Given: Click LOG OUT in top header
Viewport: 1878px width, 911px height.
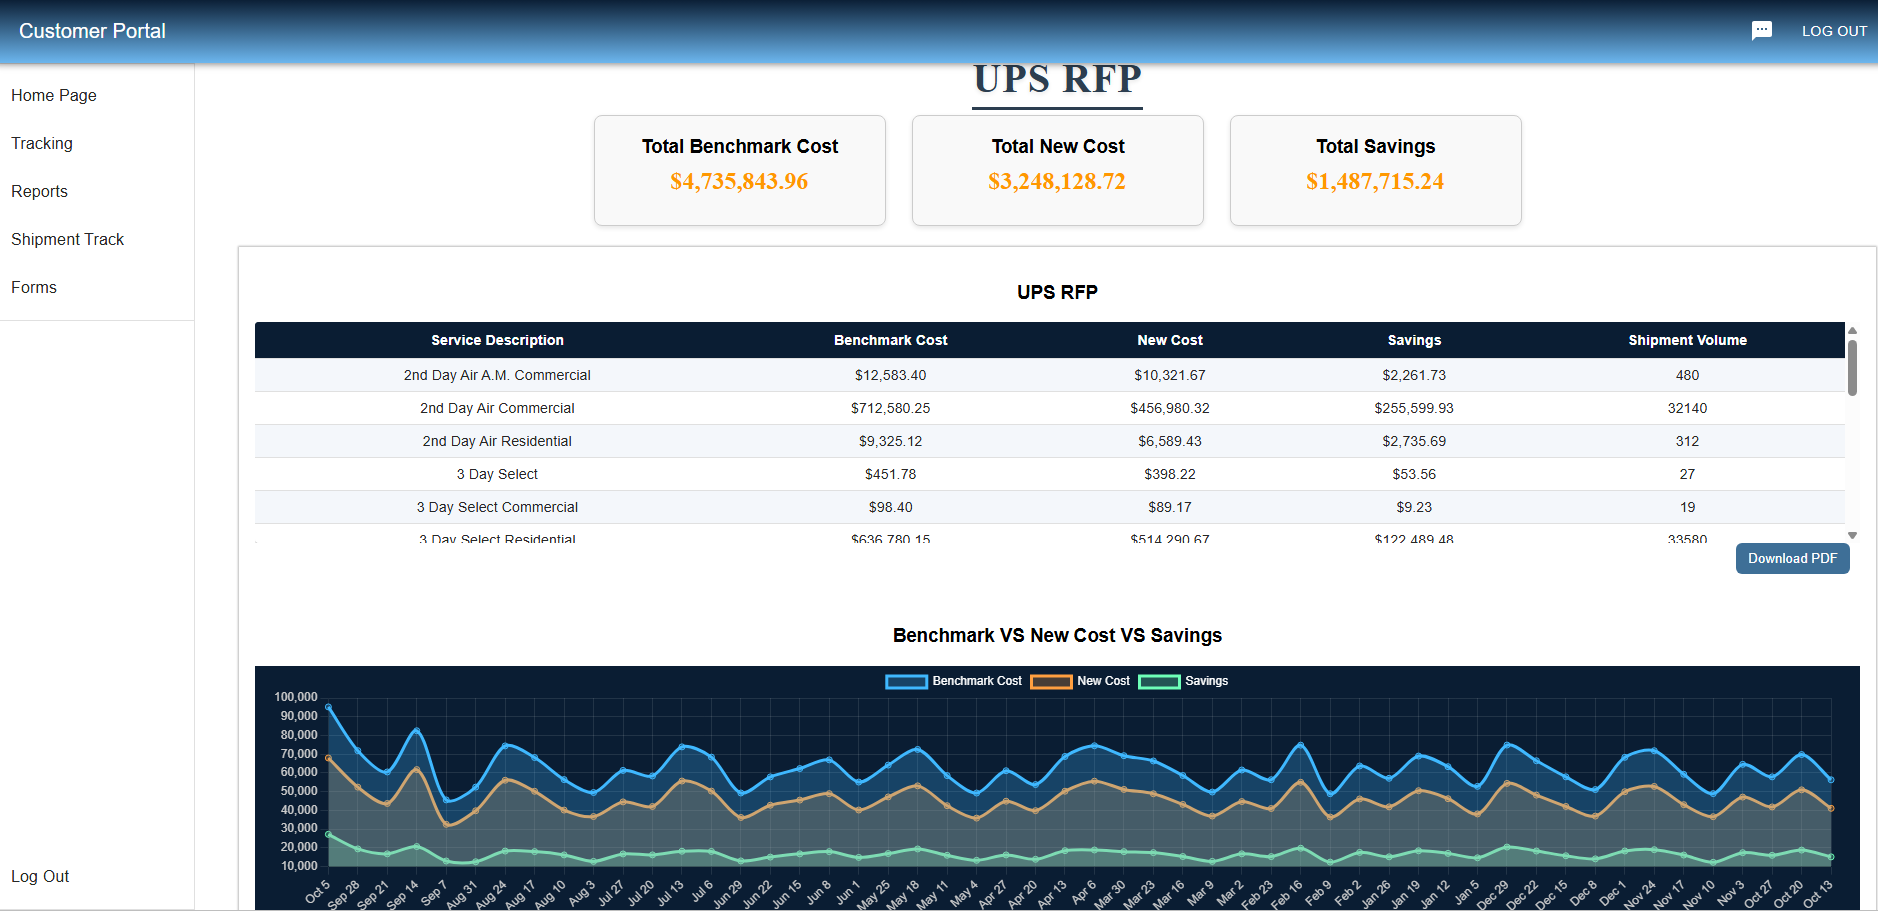Looking at the screenshot, I should click(1834, 31).
